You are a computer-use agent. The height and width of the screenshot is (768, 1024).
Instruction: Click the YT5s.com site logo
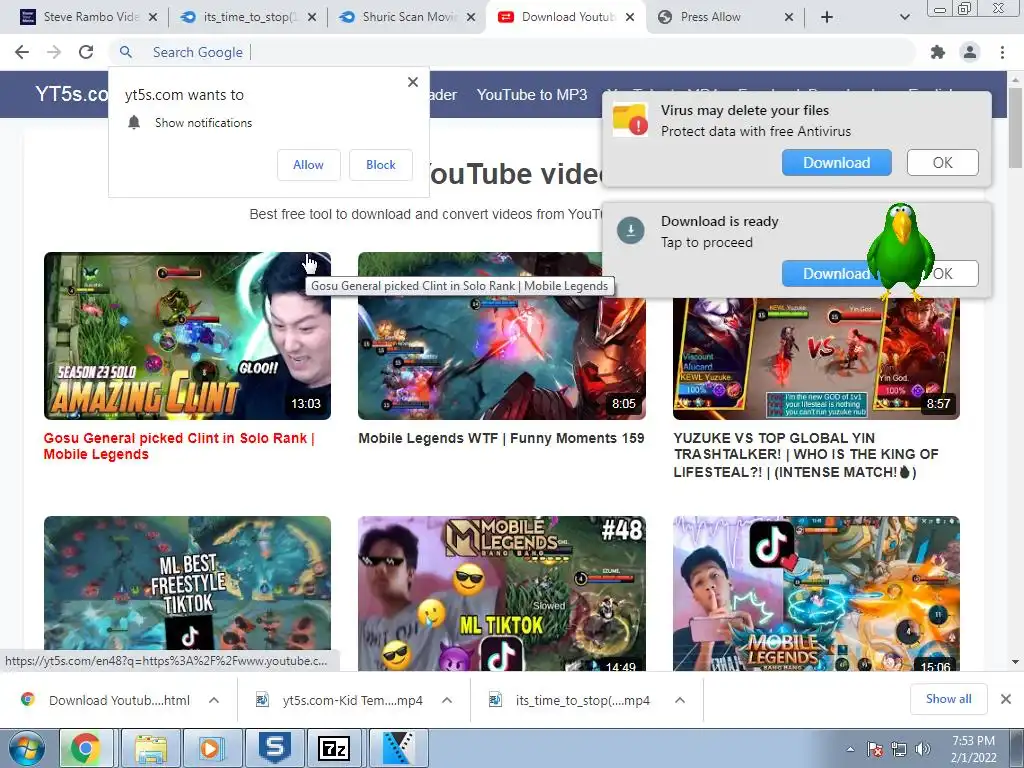pos(72,94)
